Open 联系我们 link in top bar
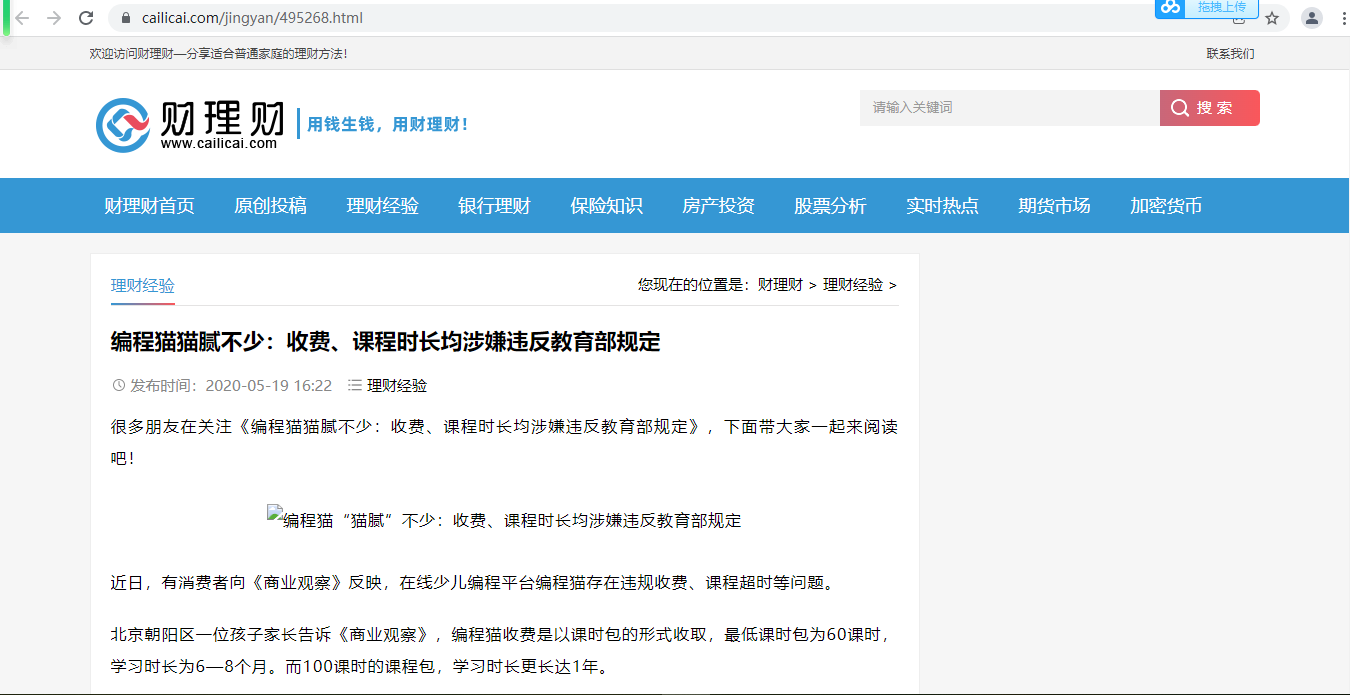 click(1230, 54)
